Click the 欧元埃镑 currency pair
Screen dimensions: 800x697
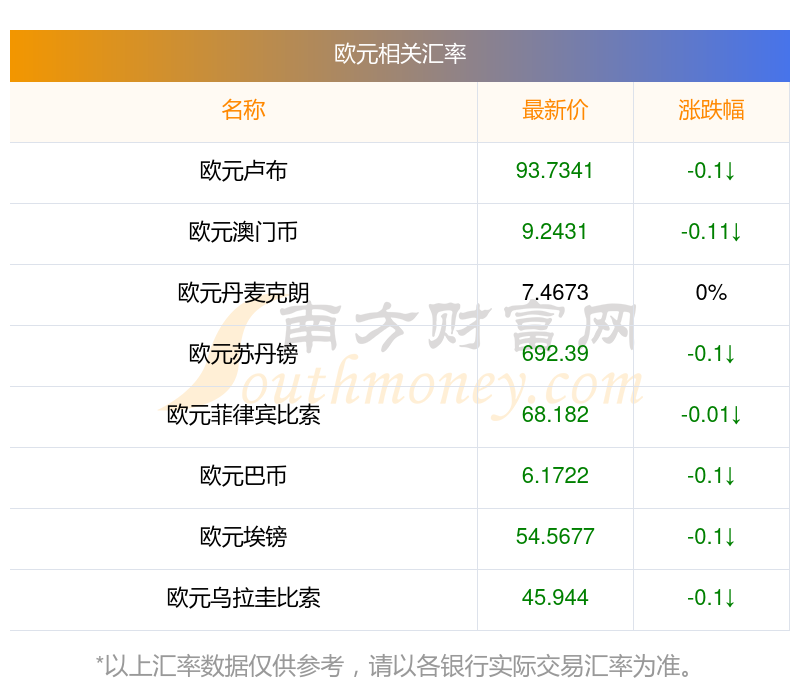tap(243, 537)
